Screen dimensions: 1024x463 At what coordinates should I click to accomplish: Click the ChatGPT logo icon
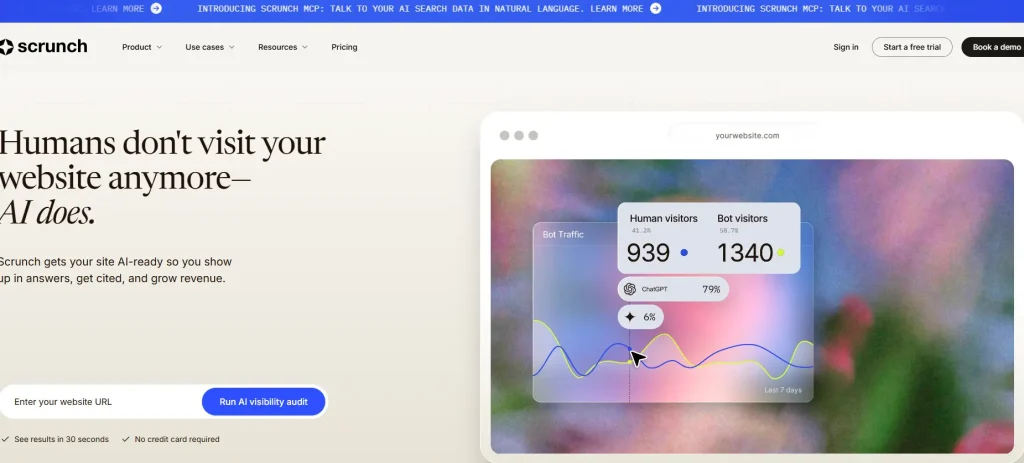630,289
